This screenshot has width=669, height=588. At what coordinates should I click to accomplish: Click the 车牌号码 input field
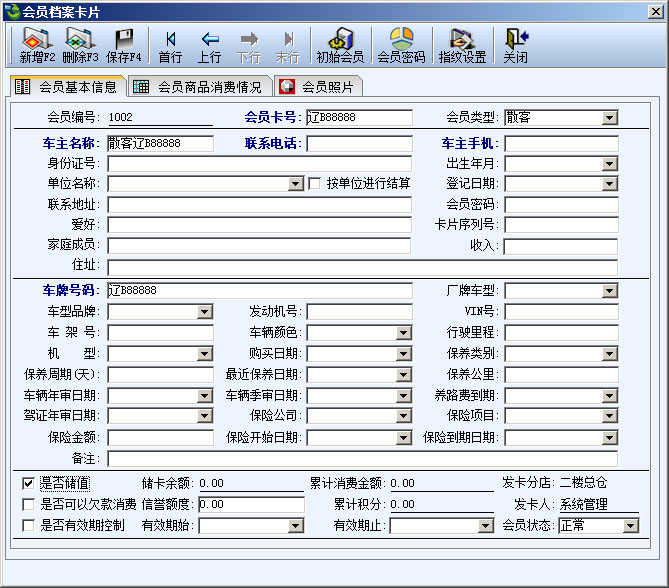click(x=260, y=291)
